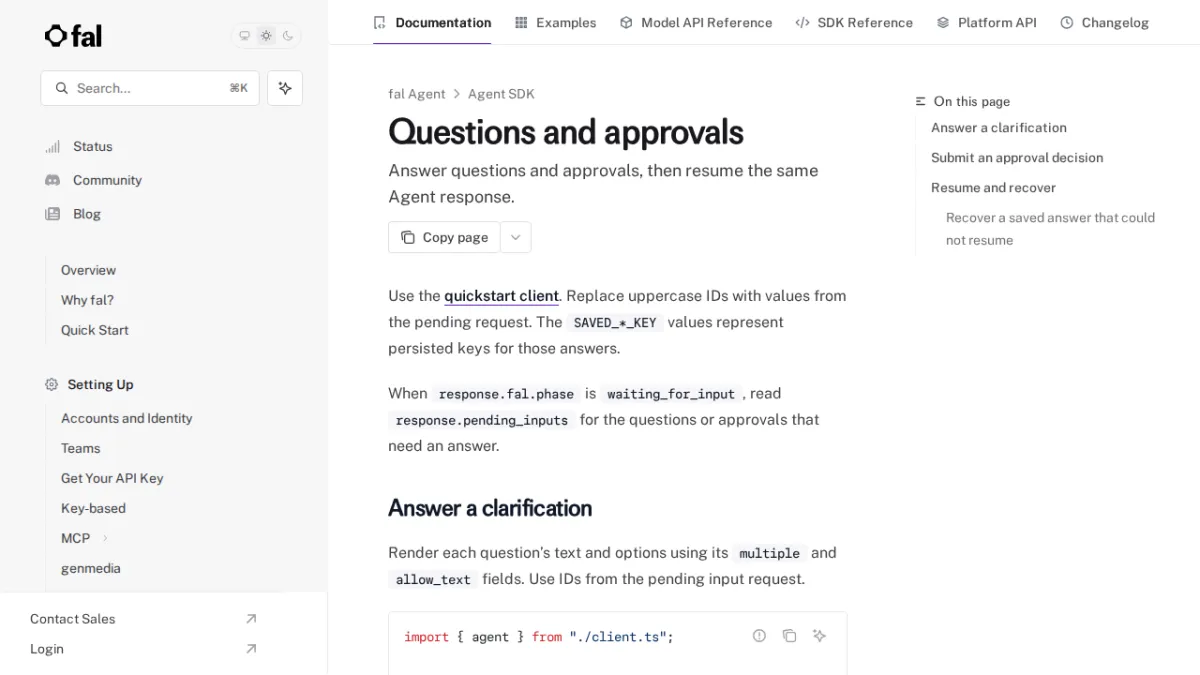Open Accounts and Identity page
The width and height of the screenshot is (1200, 675).
pyautogui.click(x=126, y=418)
